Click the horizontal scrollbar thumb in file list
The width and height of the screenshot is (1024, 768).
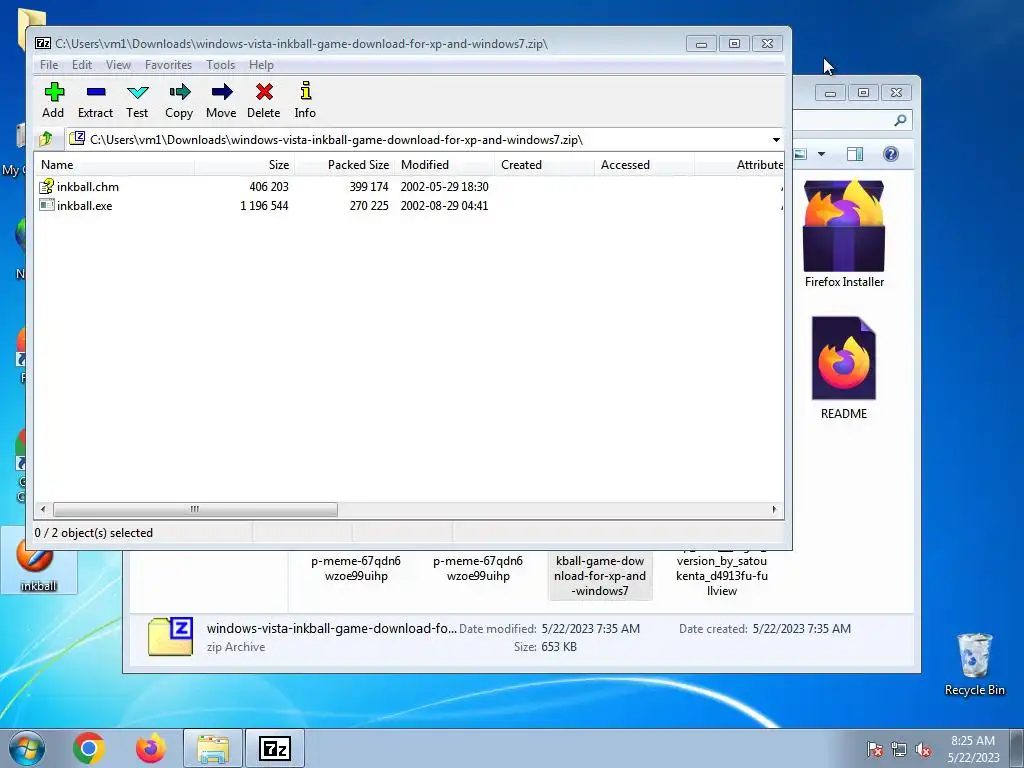(x=195, y=509)
